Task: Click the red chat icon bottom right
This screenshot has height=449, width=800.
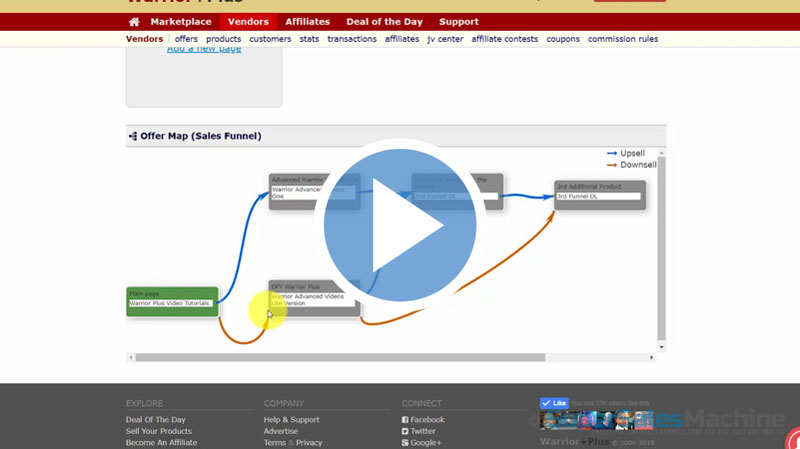Action: tap(794, 439)
